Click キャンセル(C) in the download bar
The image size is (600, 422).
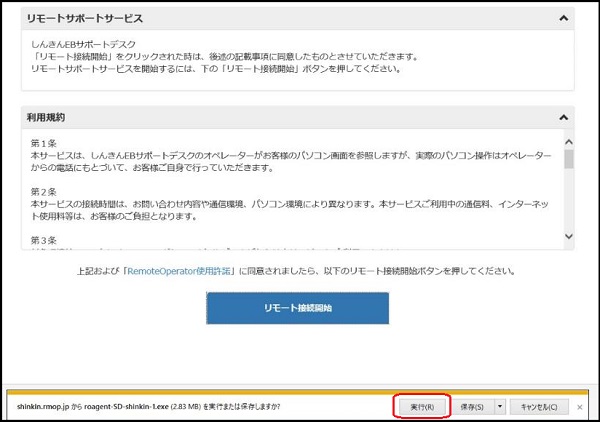[540, 407]
